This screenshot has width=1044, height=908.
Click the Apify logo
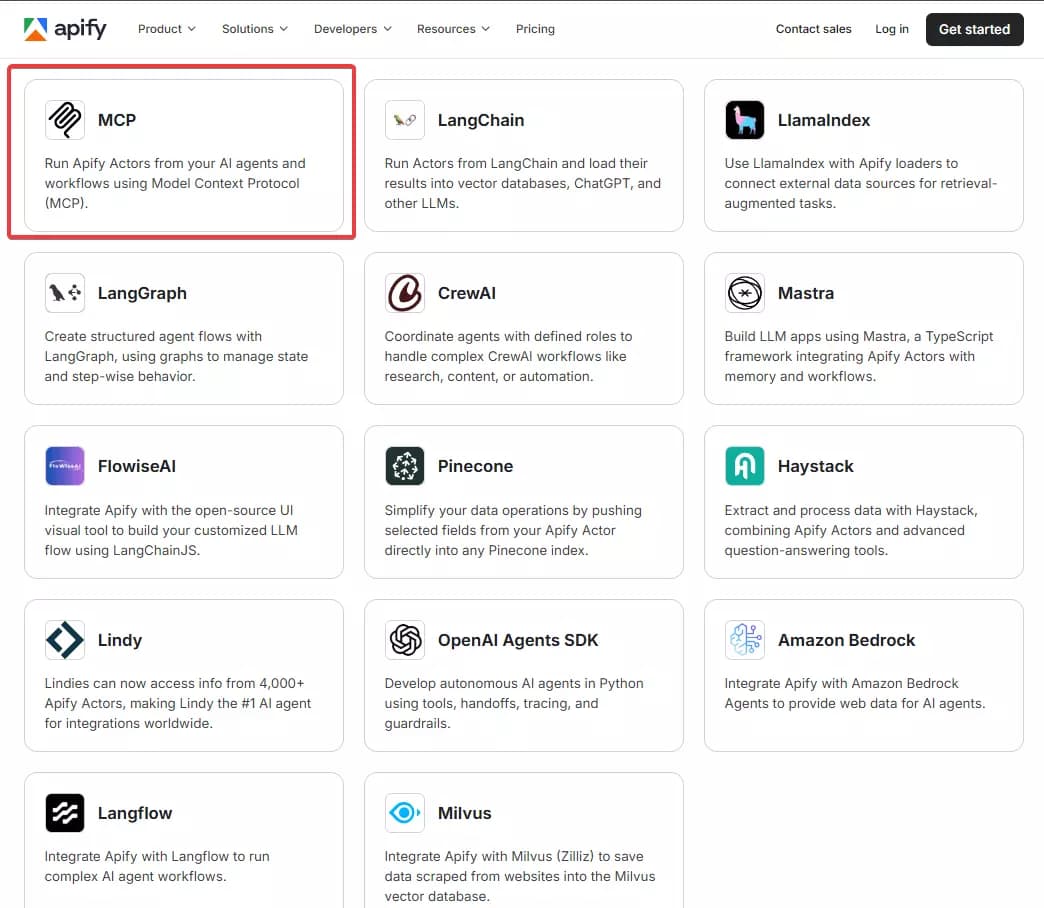click(65, 29)
